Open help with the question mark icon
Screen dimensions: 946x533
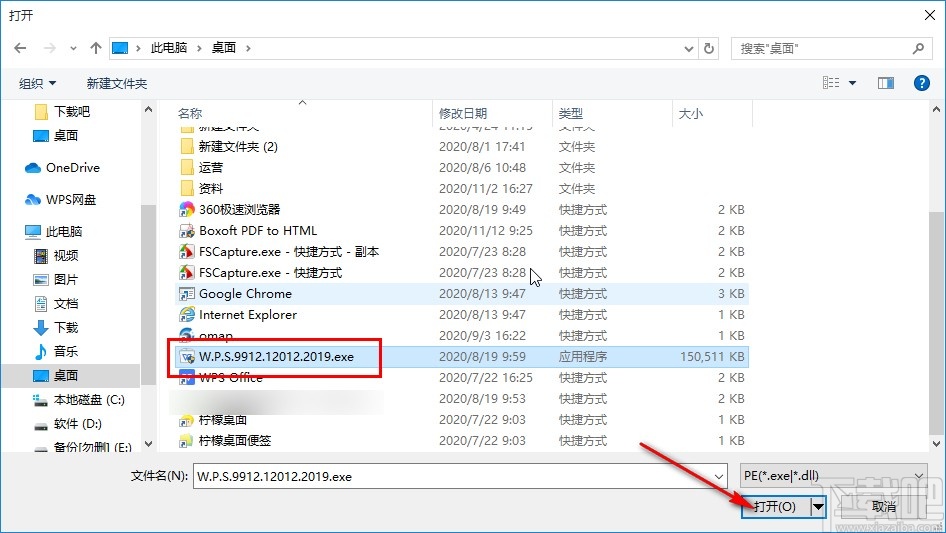click(921, 83)
